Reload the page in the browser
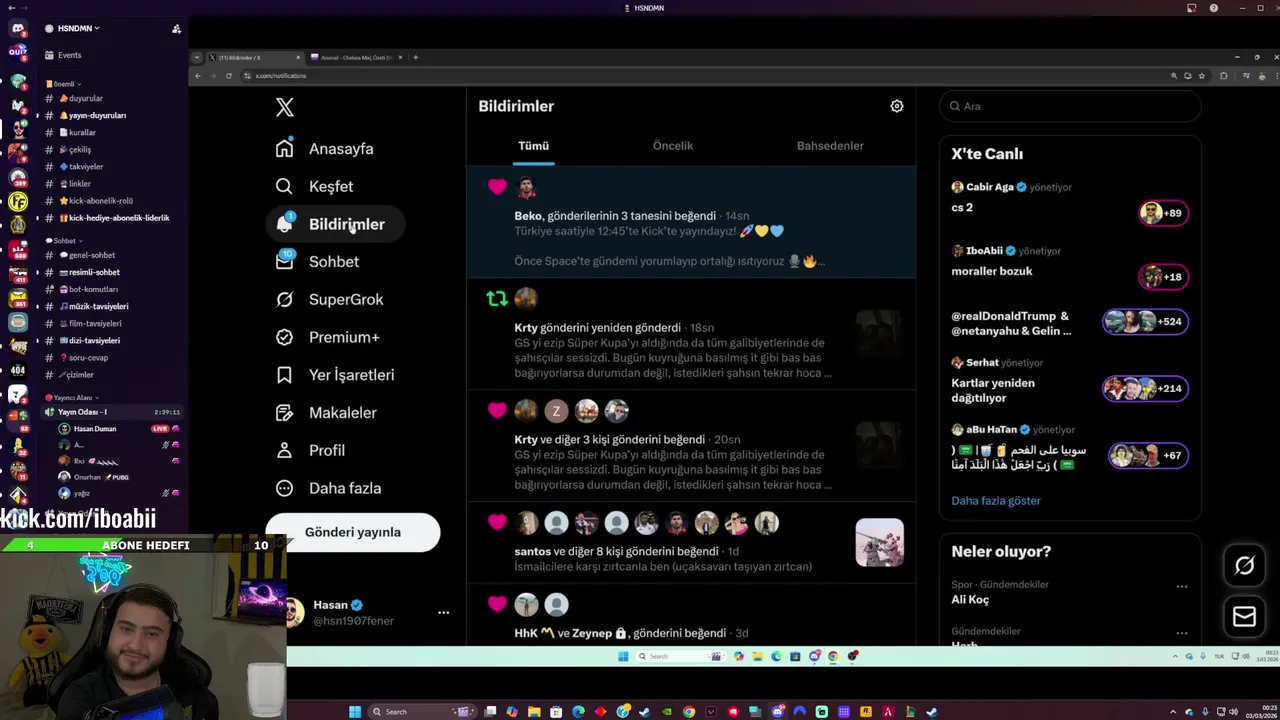Screen dimensions: 1280x720 point(229,76)
